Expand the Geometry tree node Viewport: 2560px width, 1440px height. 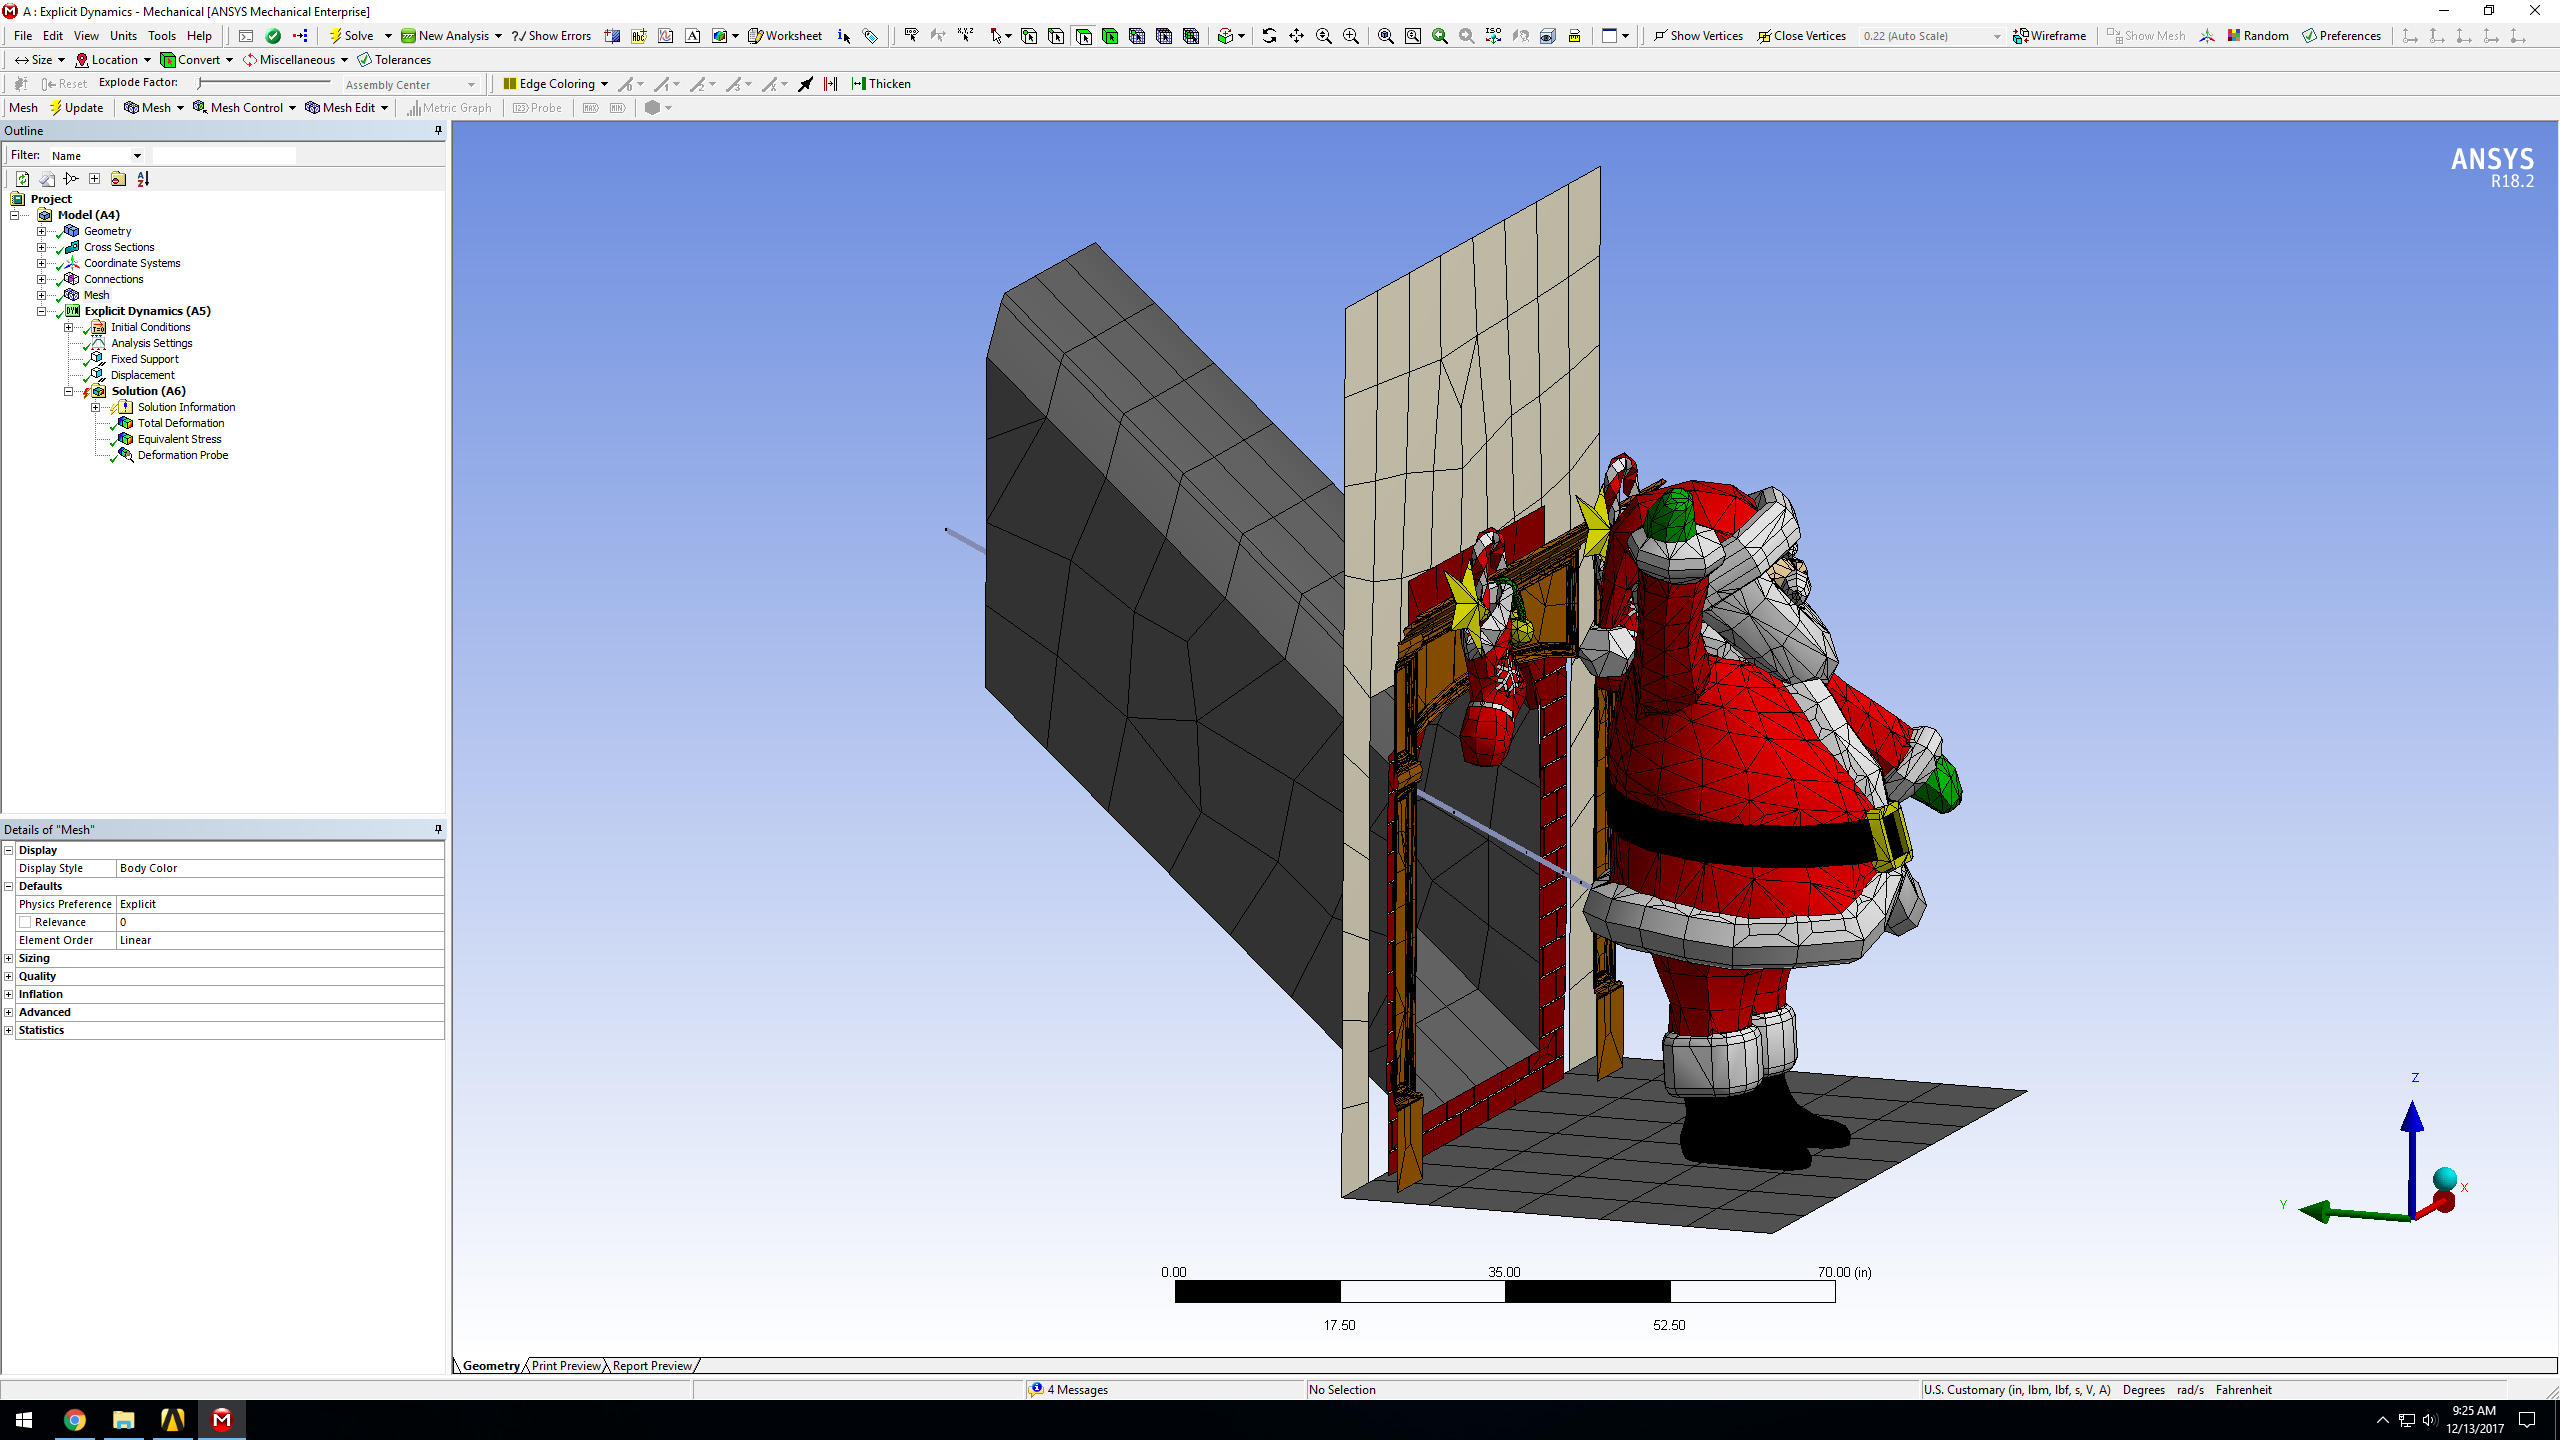pos(41,231)
